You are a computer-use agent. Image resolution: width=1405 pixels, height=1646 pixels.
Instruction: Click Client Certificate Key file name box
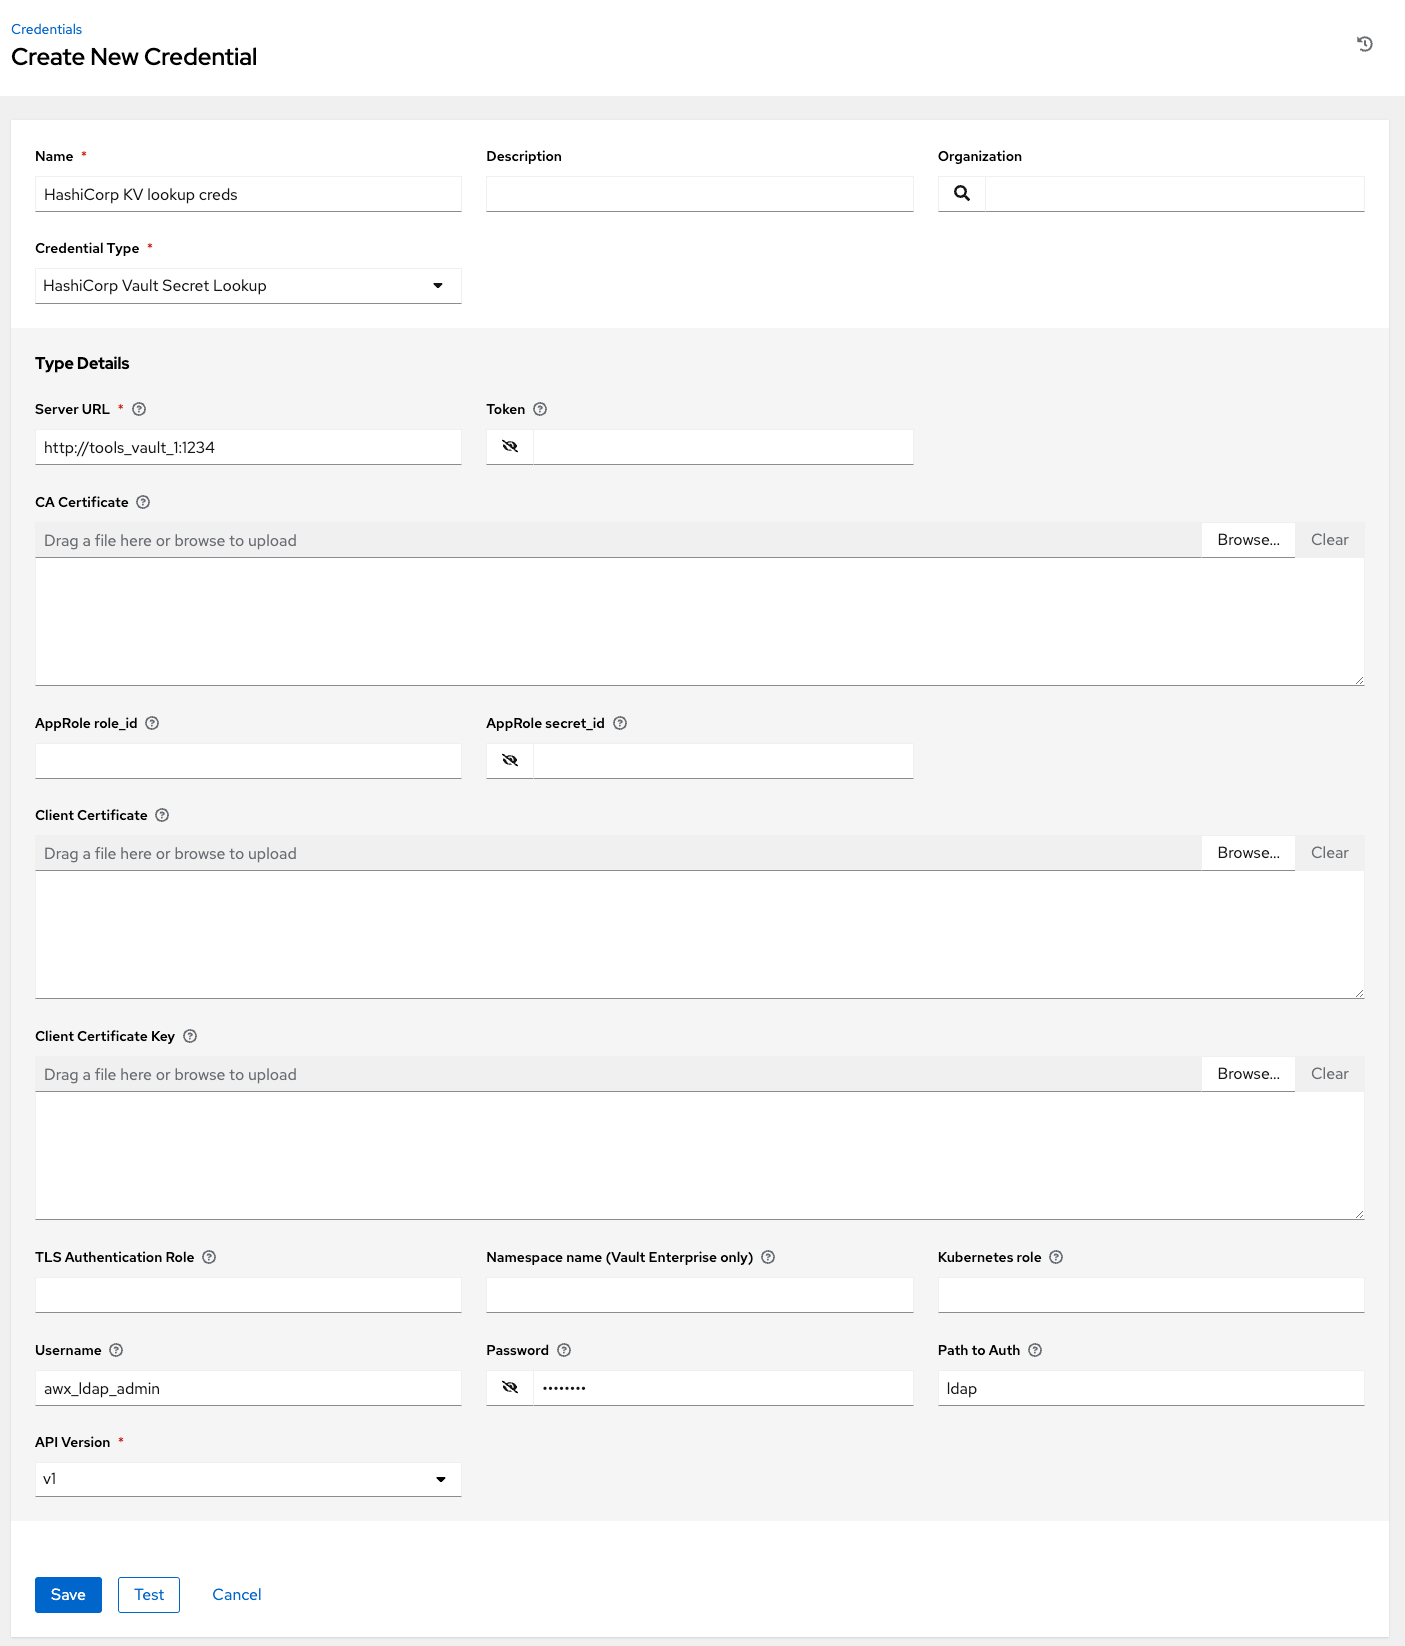618,1074
